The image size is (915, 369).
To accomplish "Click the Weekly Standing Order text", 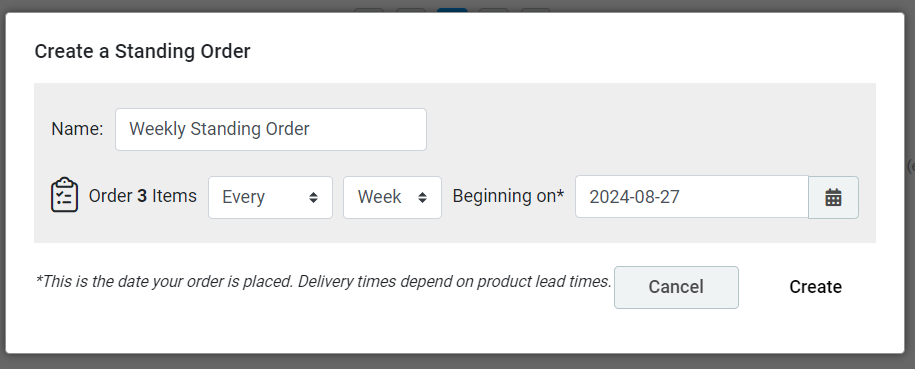I will pyautogui.click(x=219, y=129).
